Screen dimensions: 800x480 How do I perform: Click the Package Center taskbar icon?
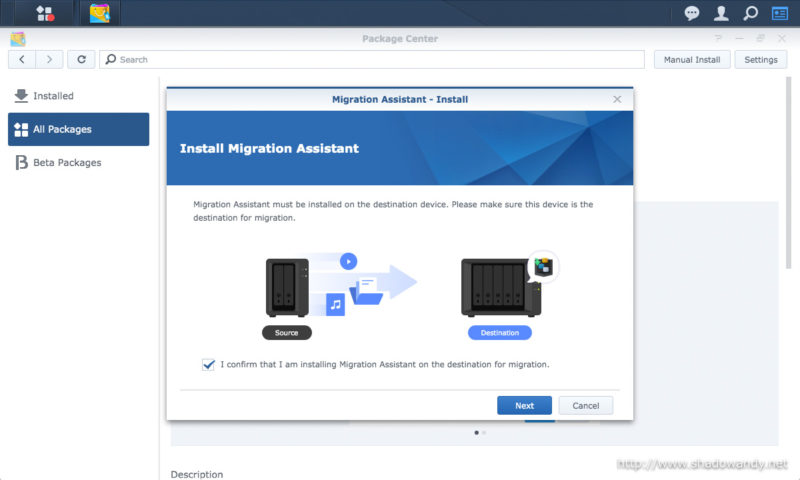click(99, 13)
